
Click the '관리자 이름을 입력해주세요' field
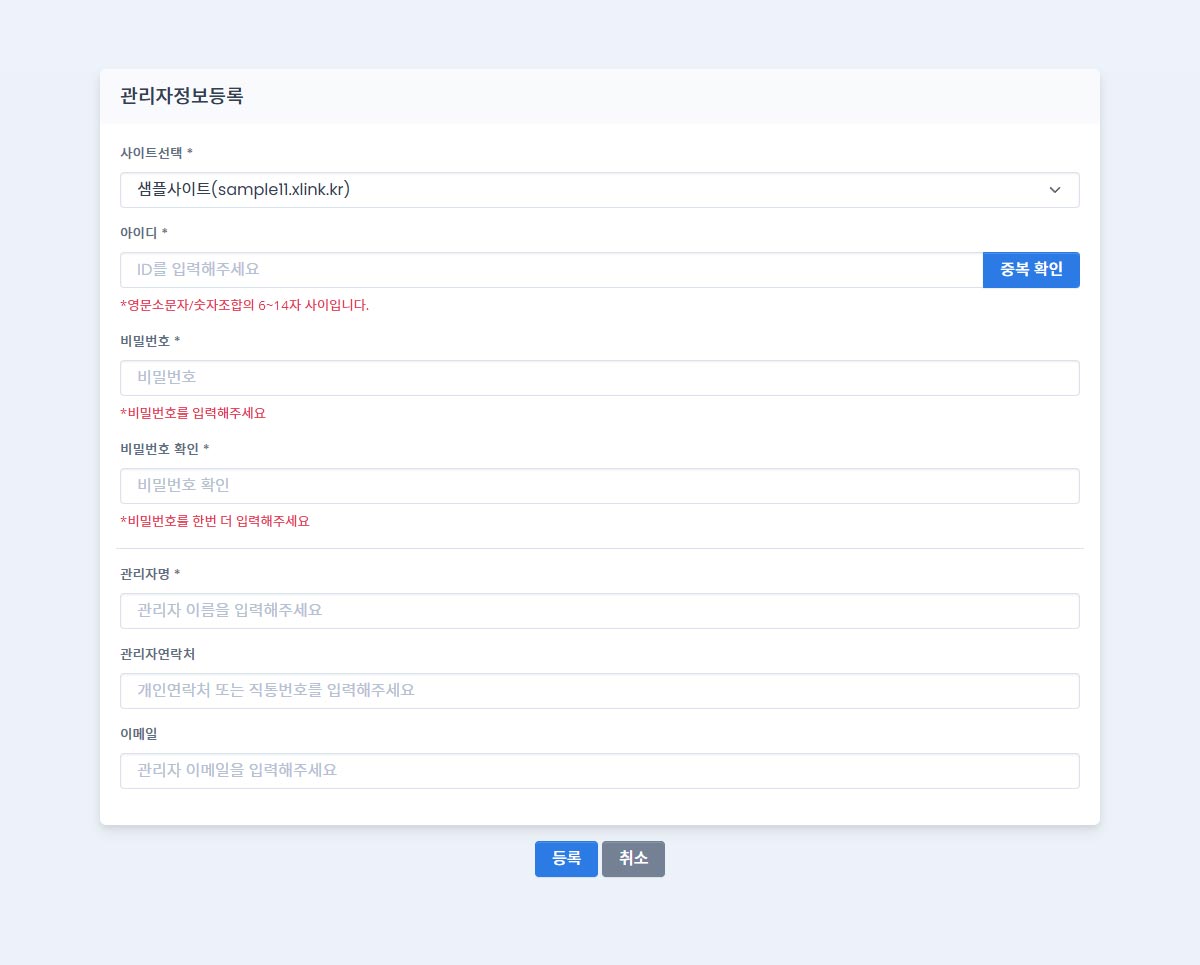599,611
